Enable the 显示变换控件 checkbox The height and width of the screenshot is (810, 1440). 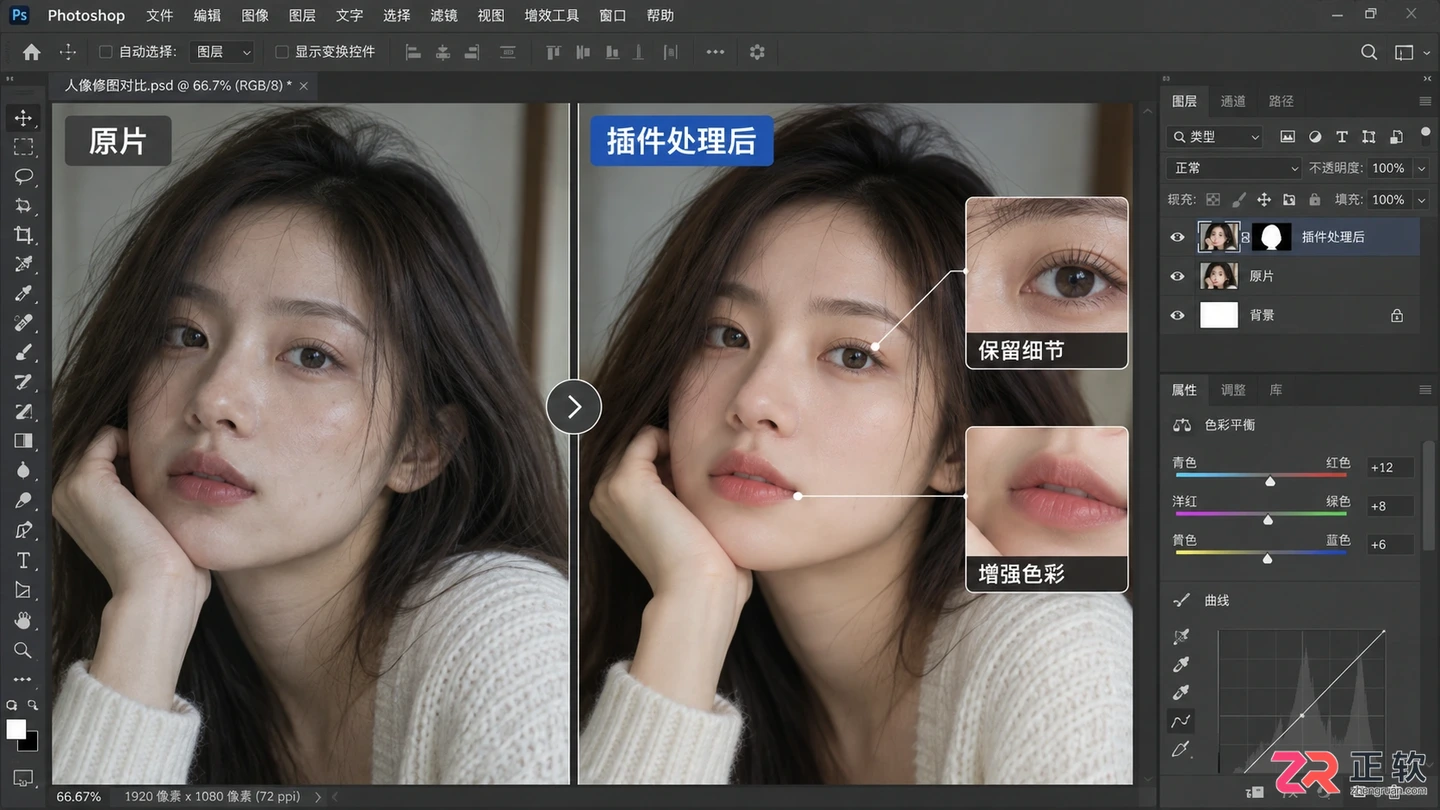(x=282, y=52)
